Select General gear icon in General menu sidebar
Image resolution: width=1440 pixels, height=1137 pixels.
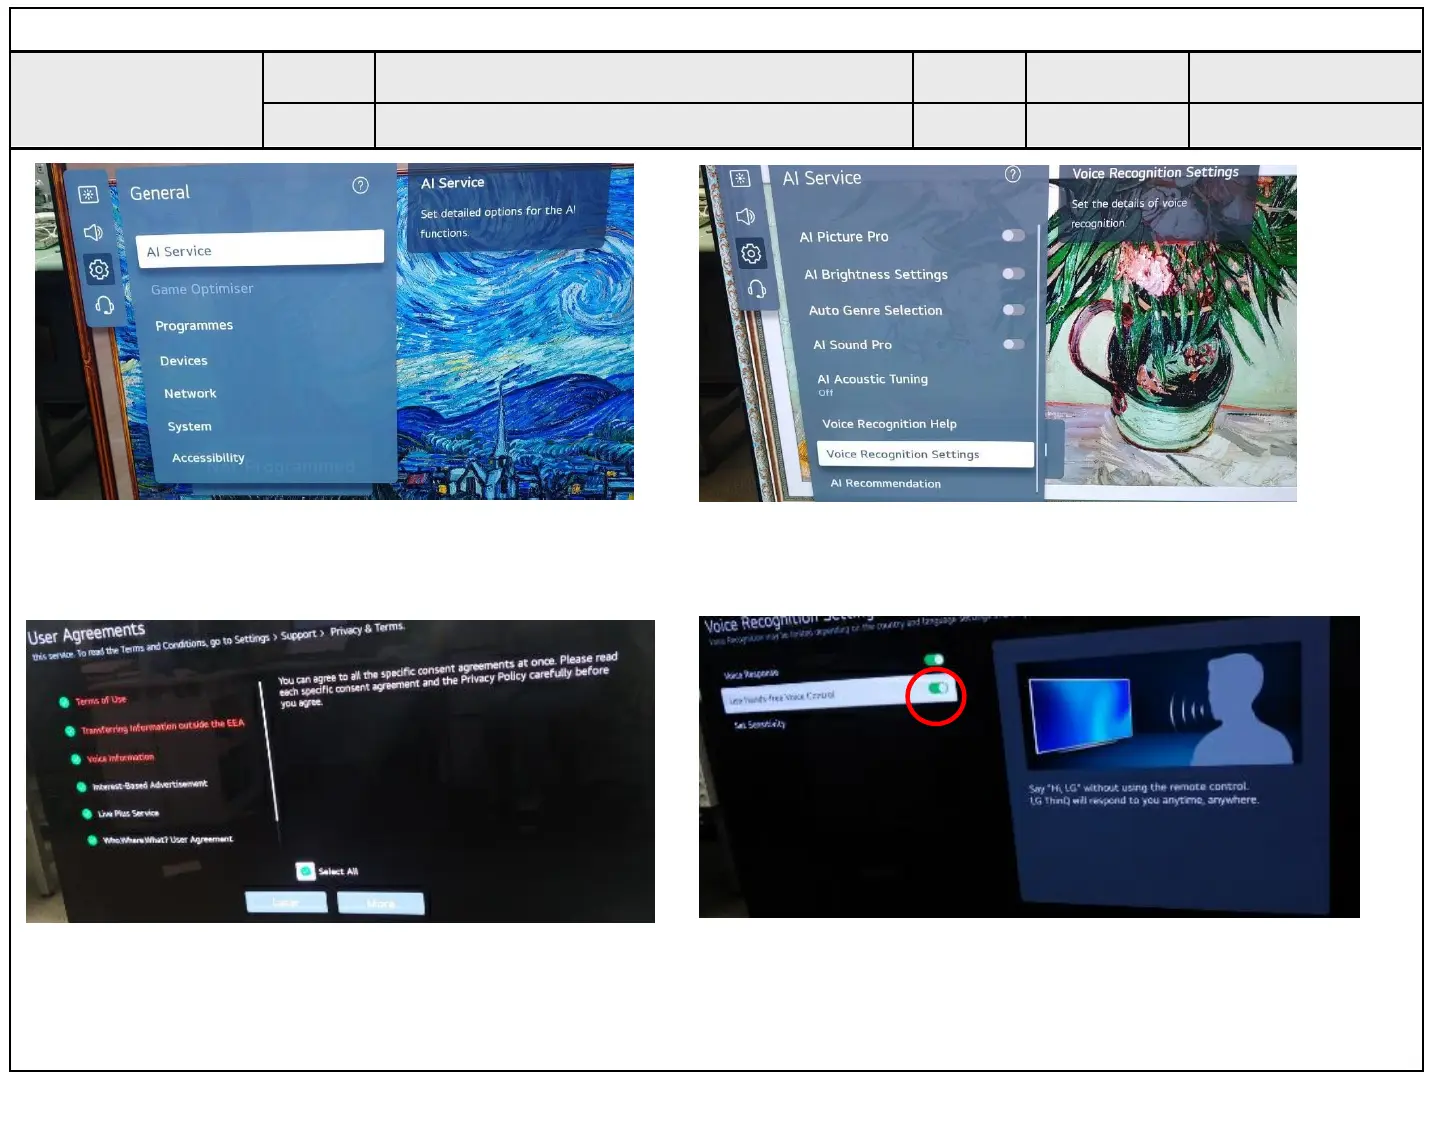pyautogui.click(x=98, y=269)
